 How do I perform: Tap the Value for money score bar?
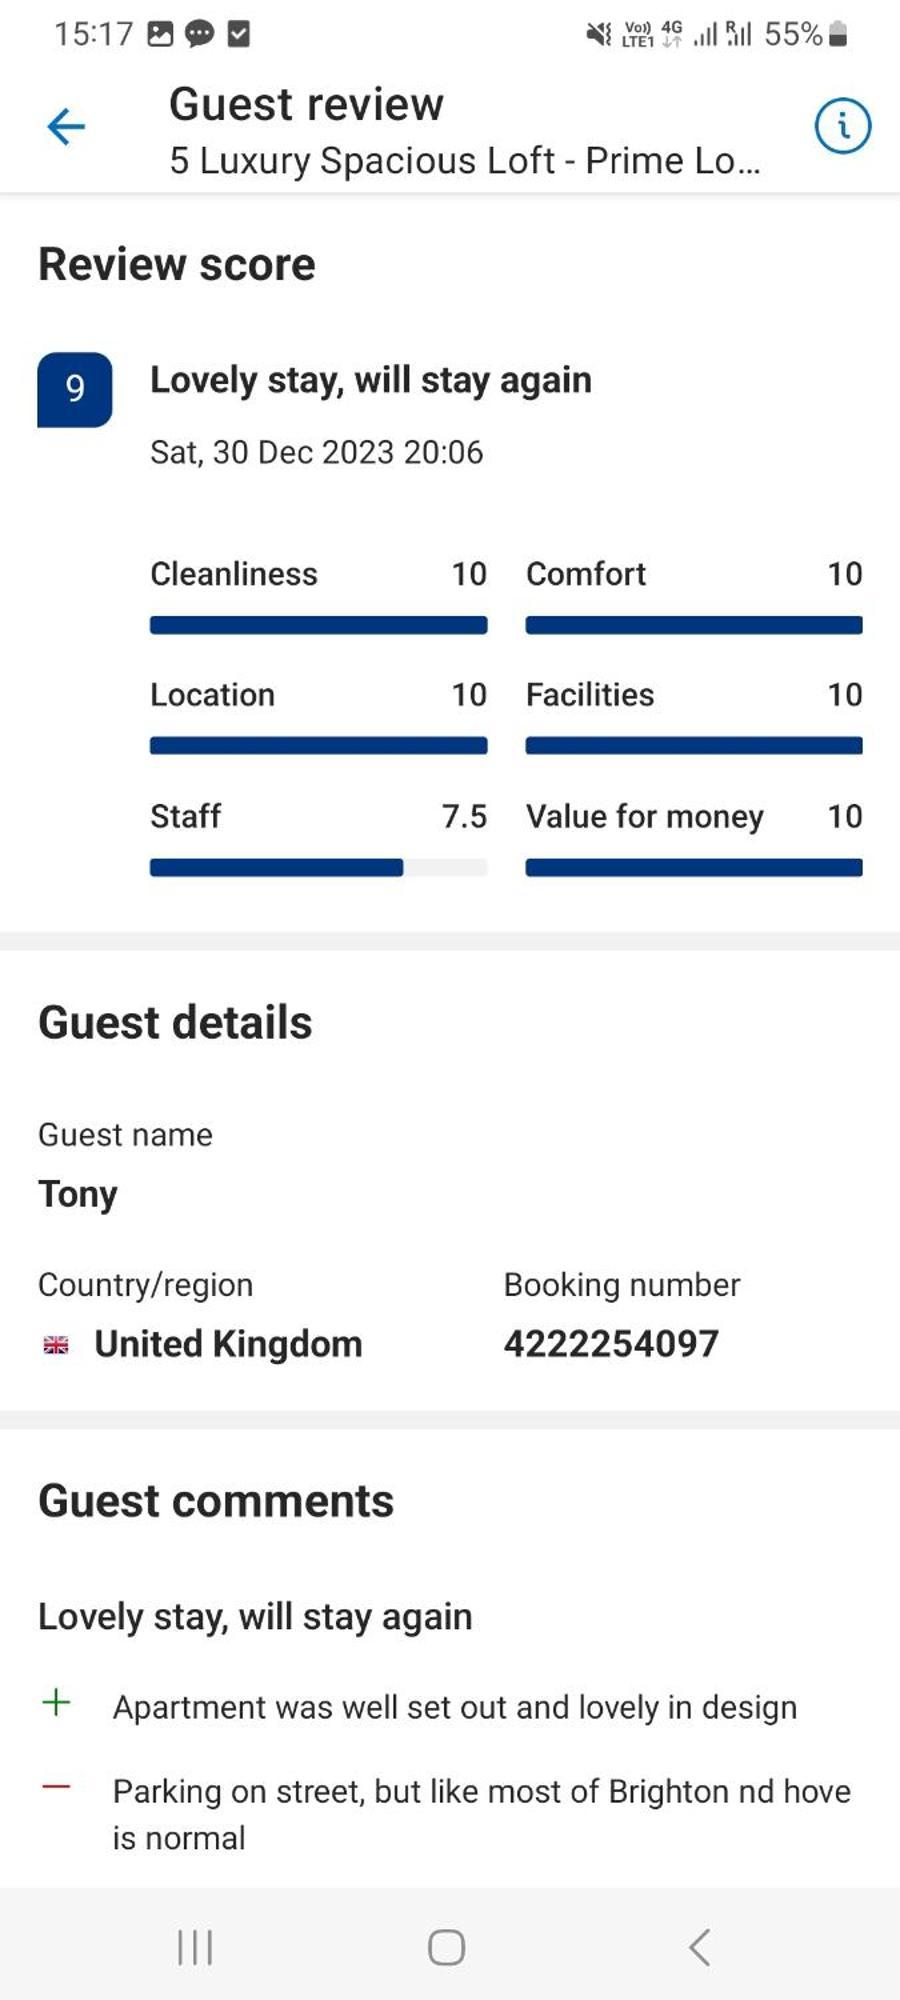click(694, 867)
